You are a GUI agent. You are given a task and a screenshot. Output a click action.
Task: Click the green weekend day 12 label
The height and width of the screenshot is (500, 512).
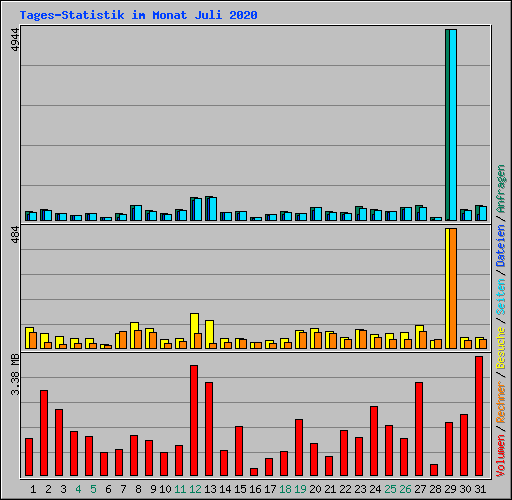click(x=195, y=489)
